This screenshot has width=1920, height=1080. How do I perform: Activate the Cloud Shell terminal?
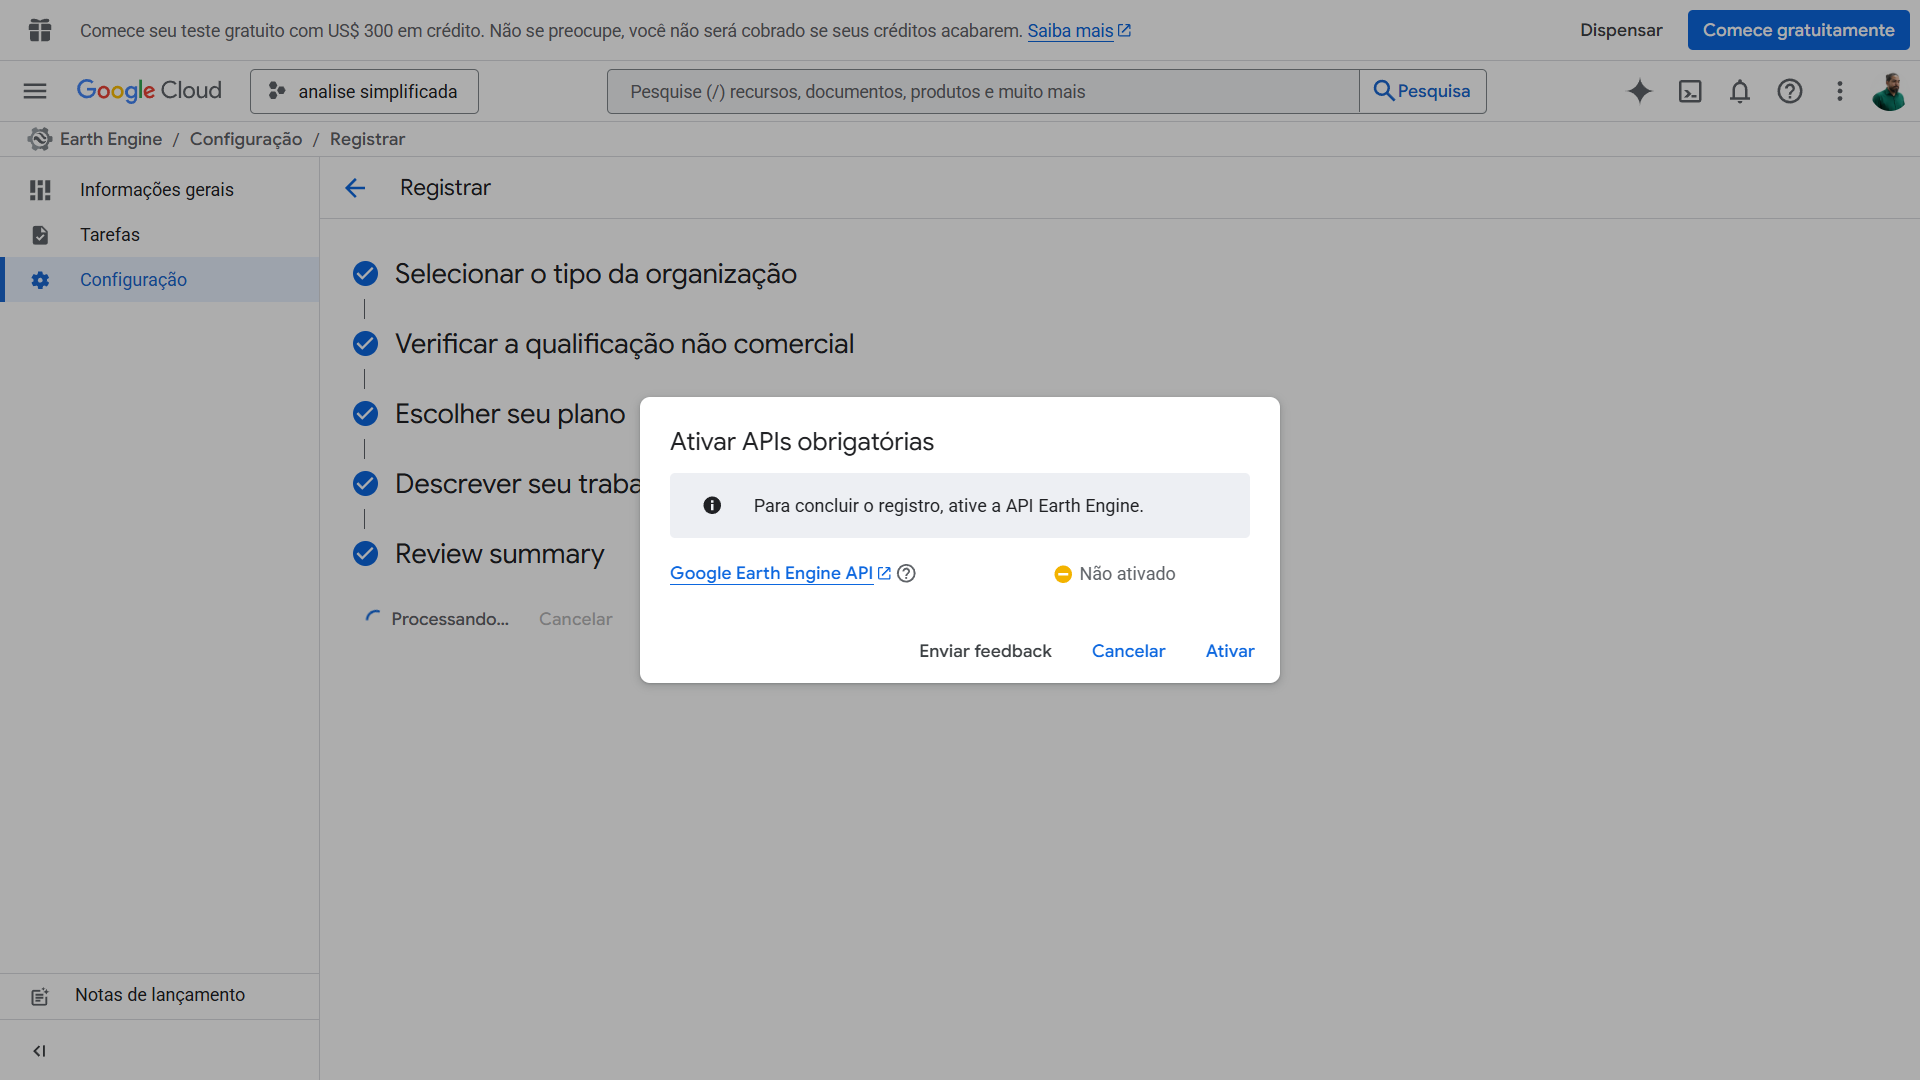1690,91
